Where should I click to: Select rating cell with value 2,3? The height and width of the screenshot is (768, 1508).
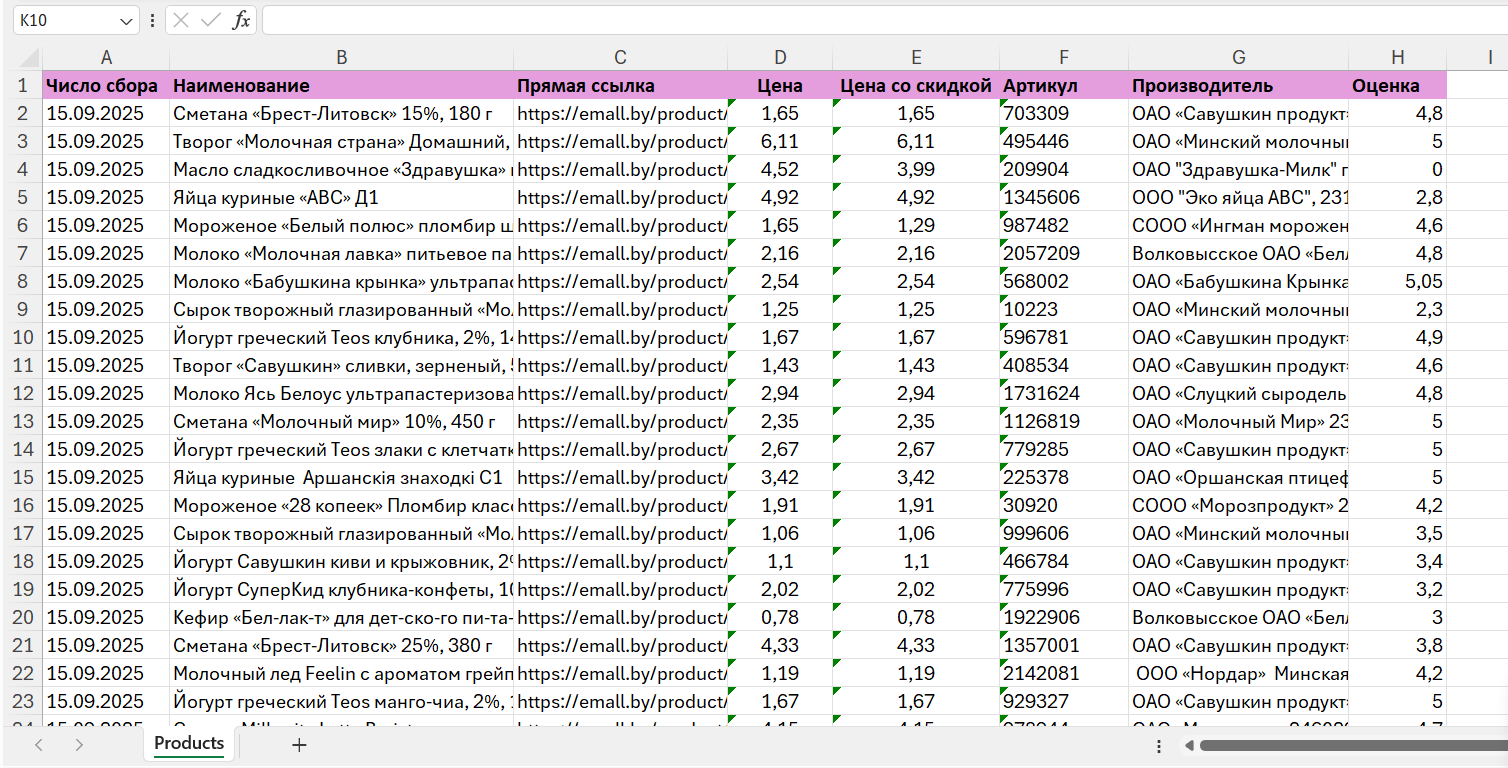(x=1397, y=309)
